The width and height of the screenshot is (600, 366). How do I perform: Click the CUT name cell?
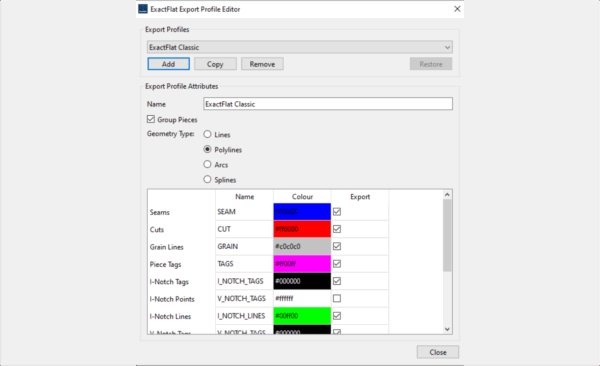coord(245,229)
